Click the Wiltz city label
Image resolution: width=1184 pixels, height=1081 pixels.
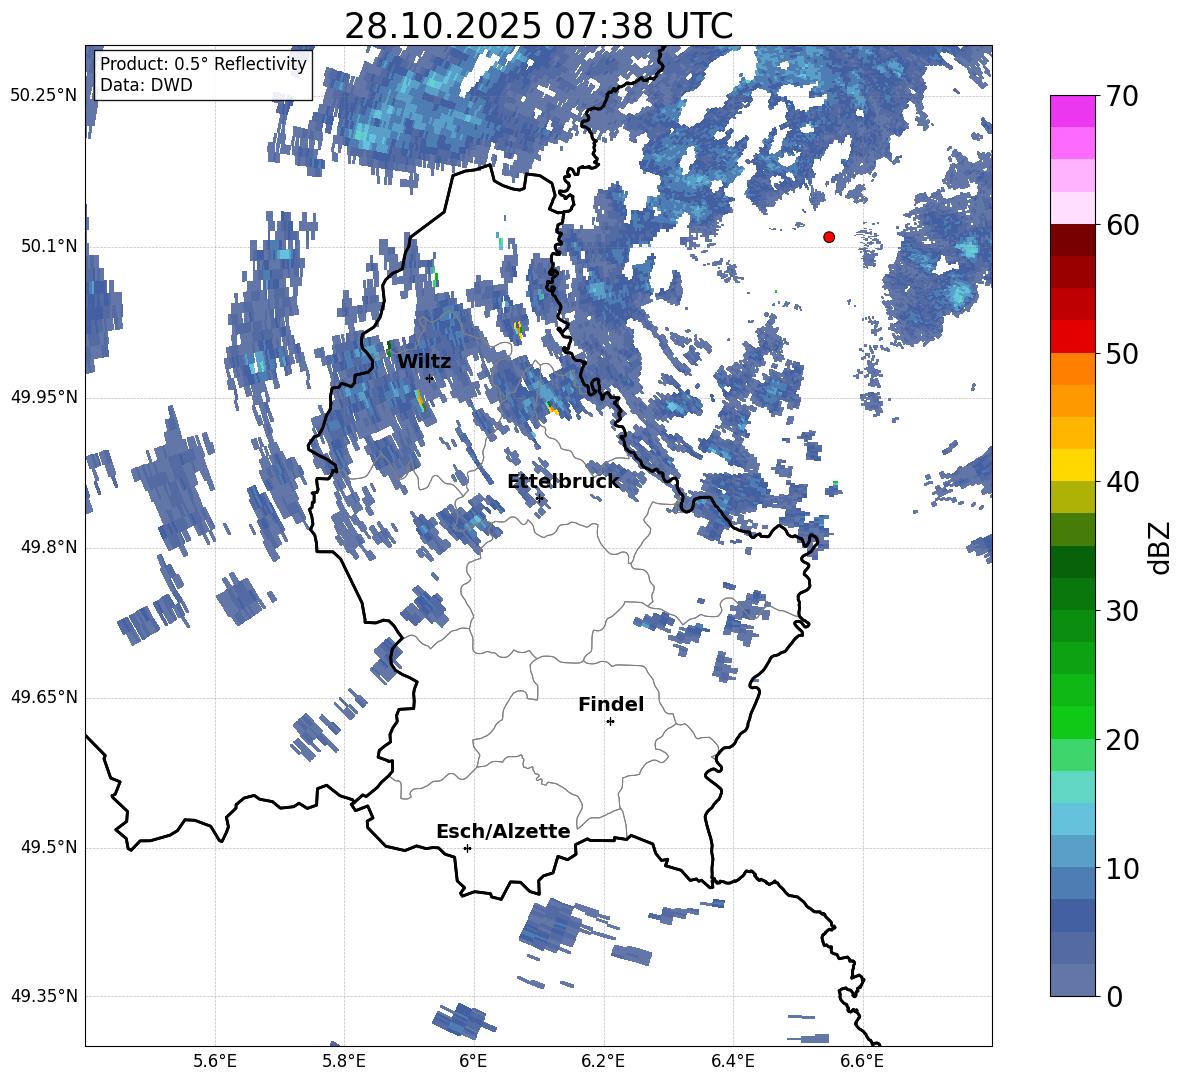click(424, 362)
